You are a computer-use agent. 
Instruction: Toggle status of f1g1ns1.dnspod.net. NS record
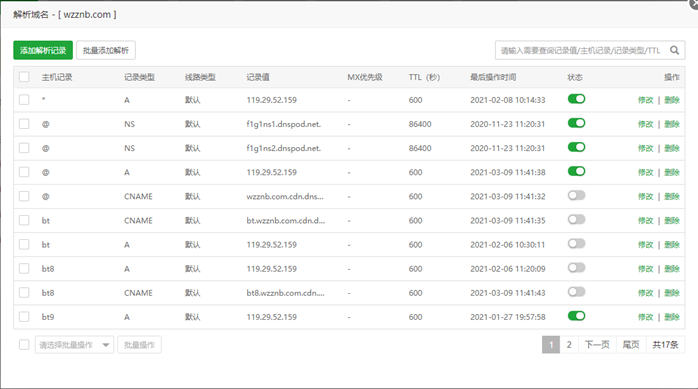(x=576, y=123)
